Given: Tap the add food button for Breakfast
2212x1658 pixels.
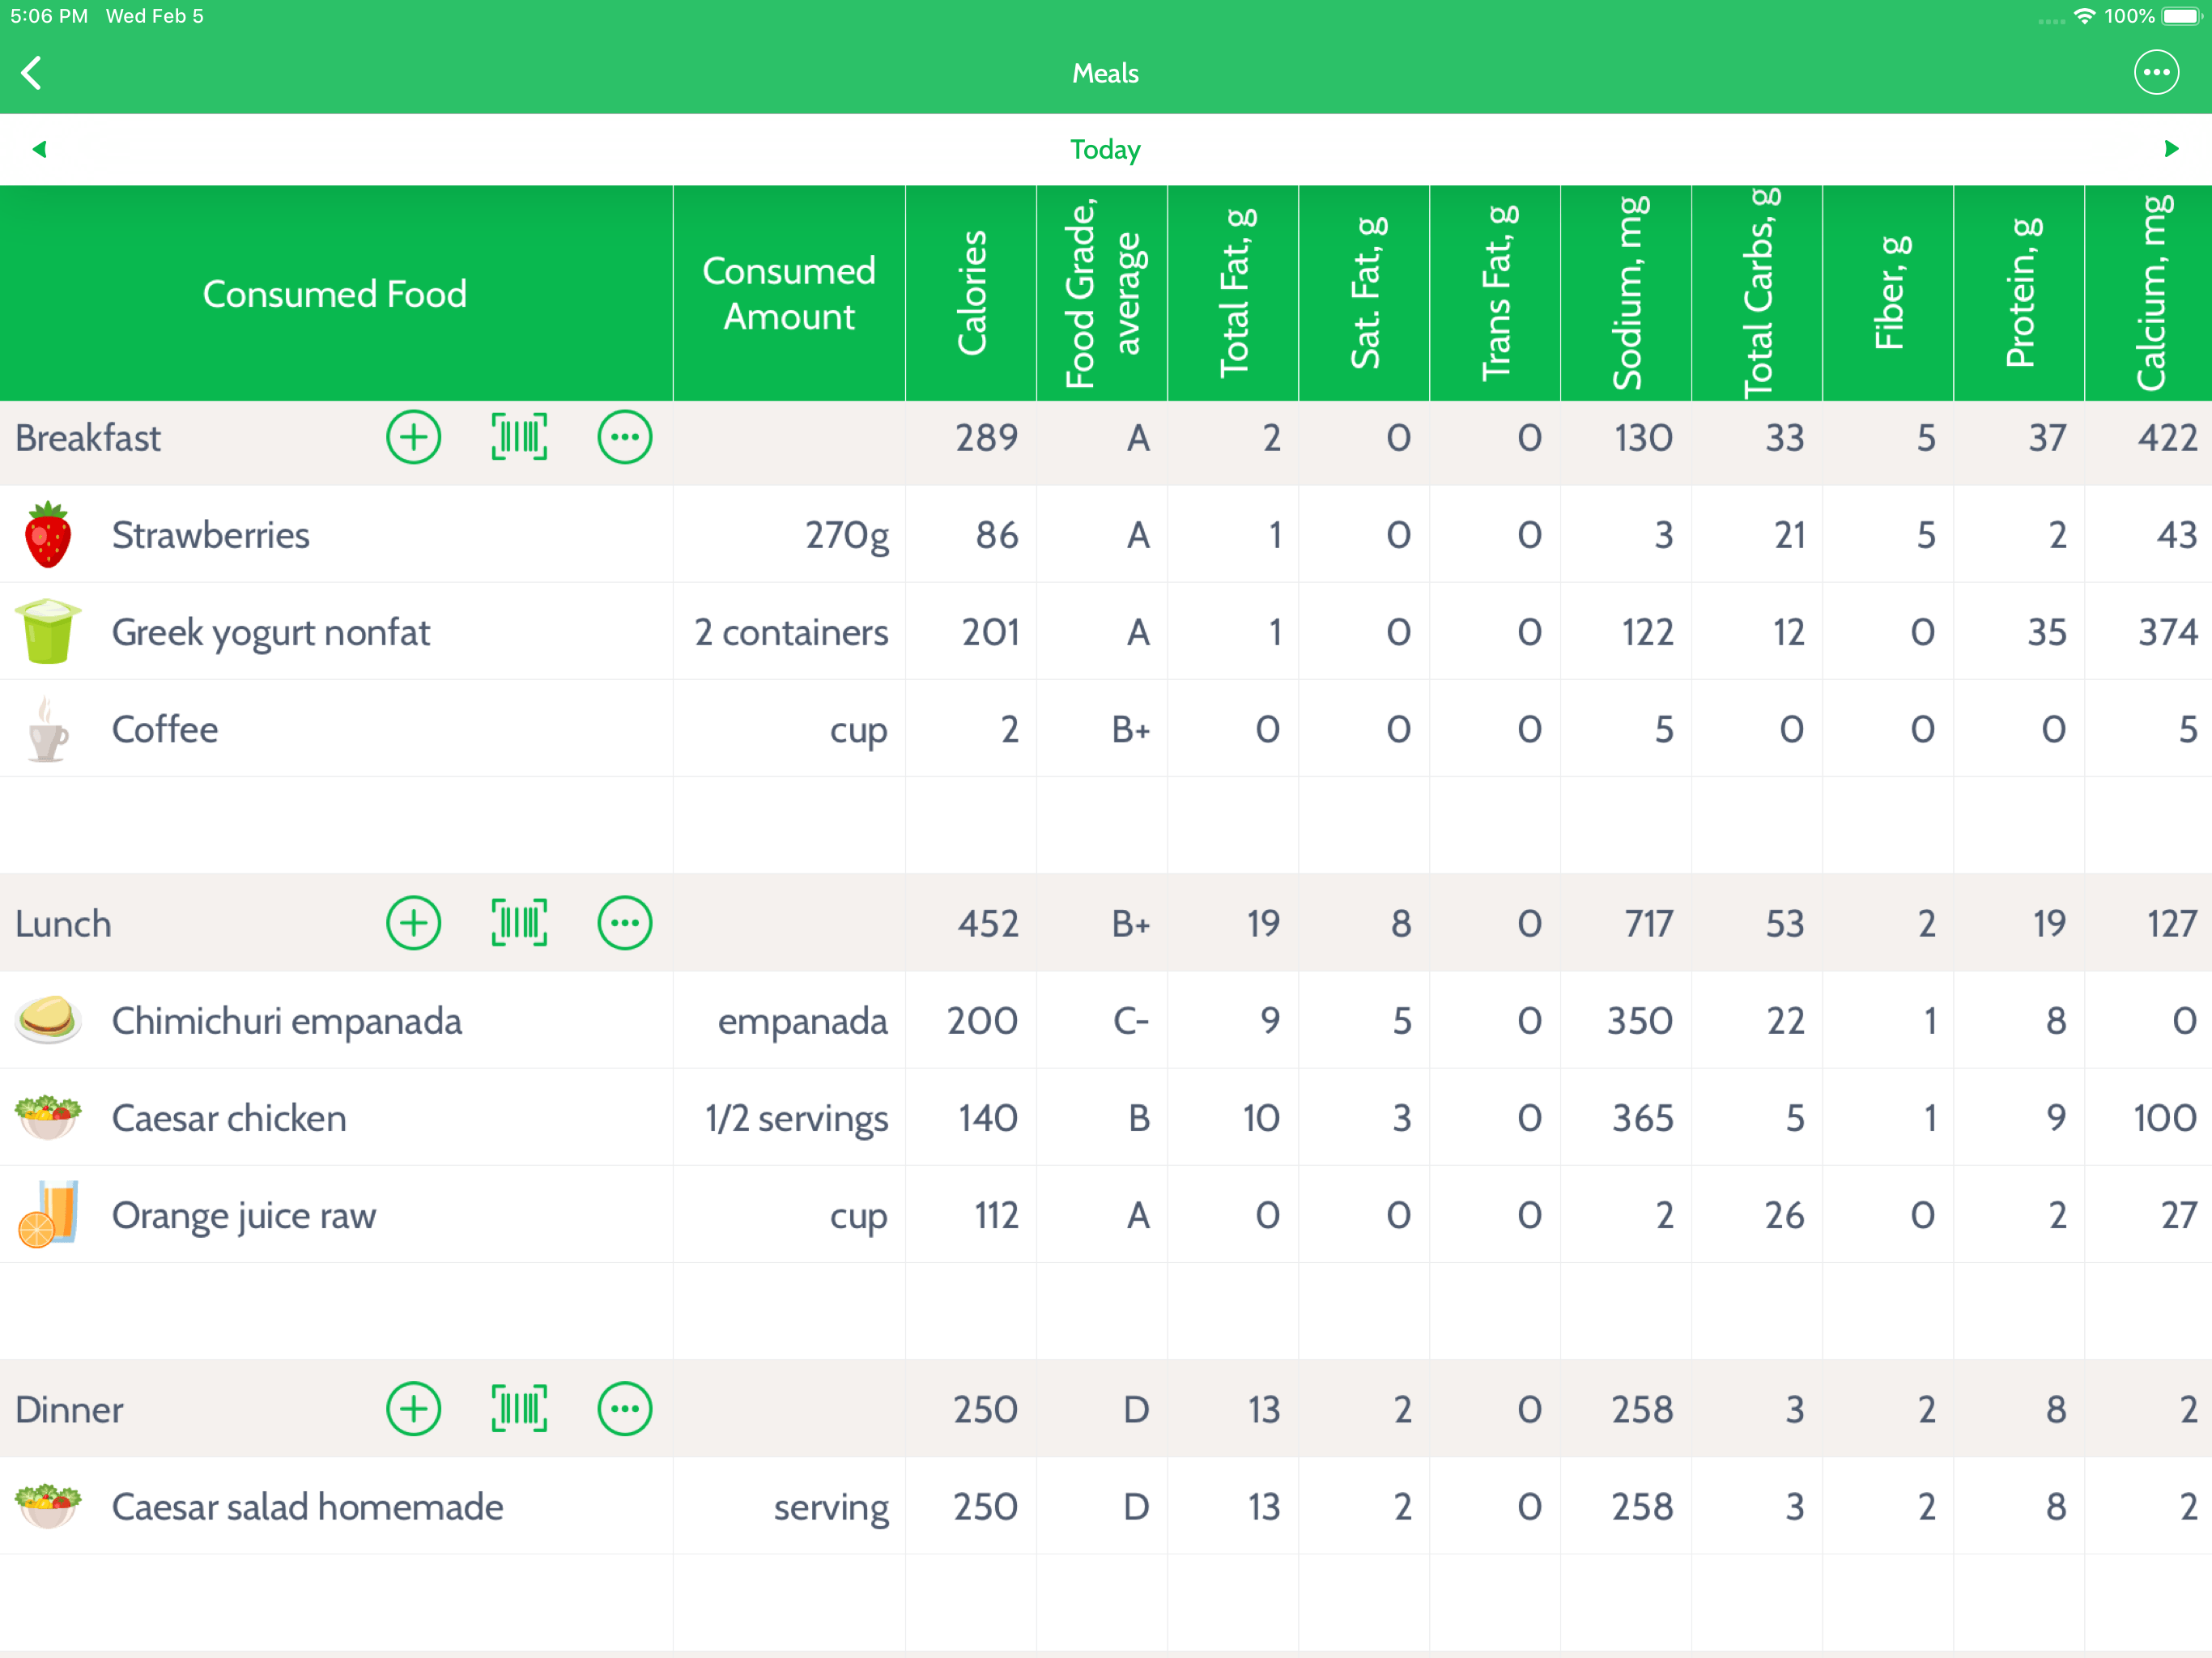Looking at the screenshot, I should (x=413, y=438).
